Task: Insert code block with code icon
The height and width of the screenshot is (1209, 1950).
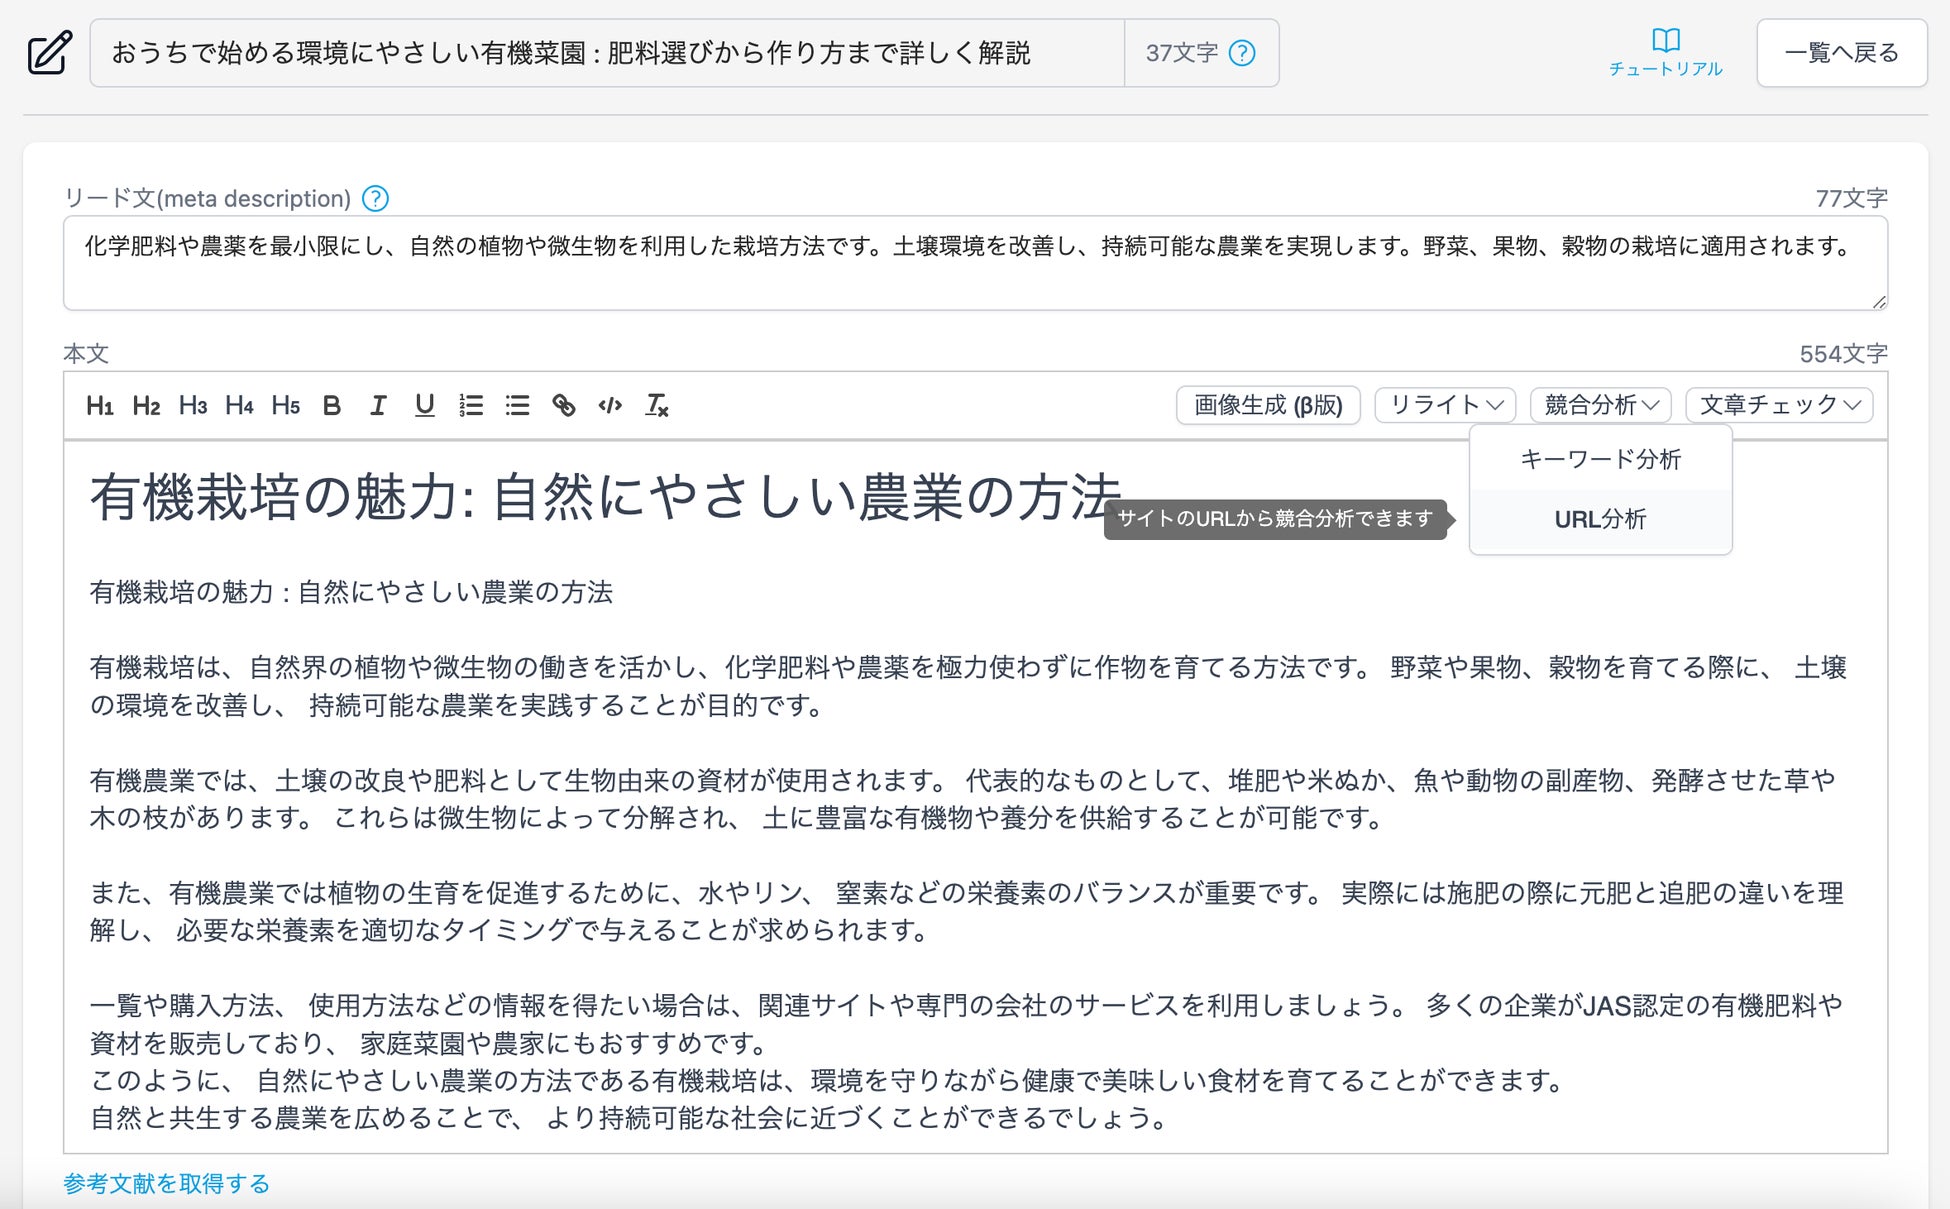Action: (610, 405)
